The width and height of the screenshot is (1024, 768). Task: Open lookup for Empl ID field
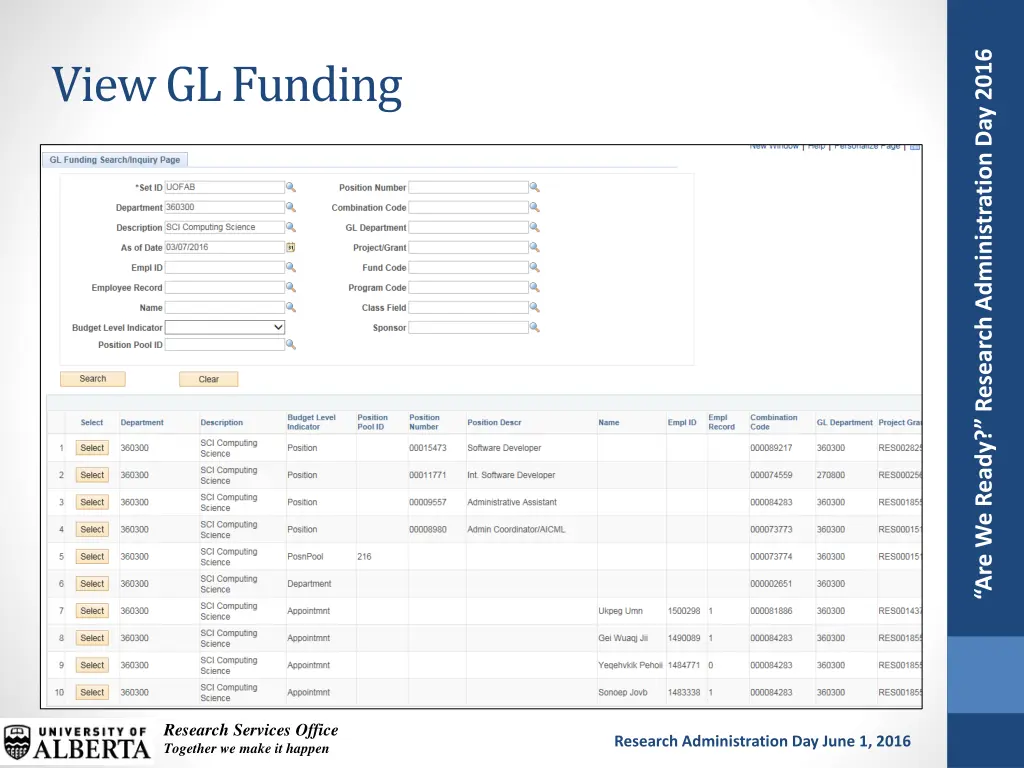291,267
